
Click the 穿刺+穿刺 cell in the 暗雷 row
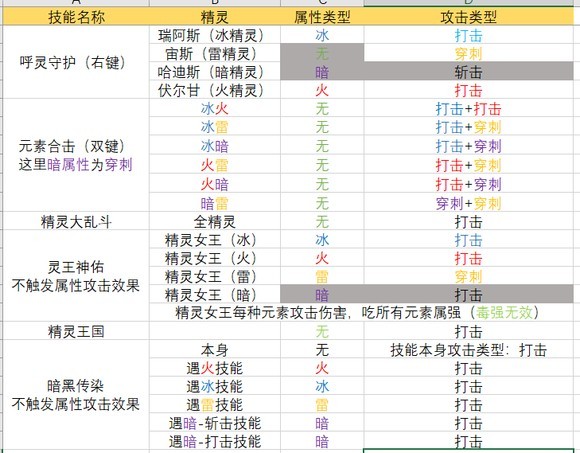click(x=468, y=203)
